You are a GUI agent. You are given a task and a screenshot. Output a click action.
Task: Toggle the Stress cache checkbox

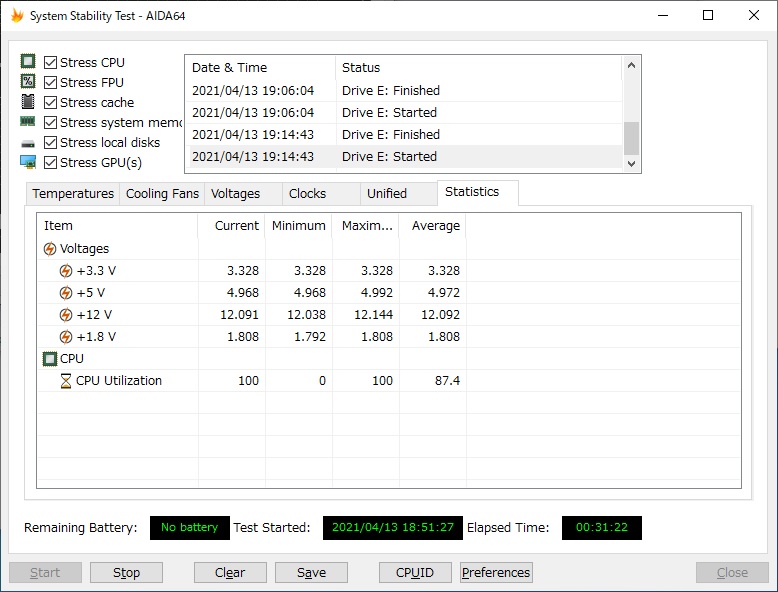51,102
